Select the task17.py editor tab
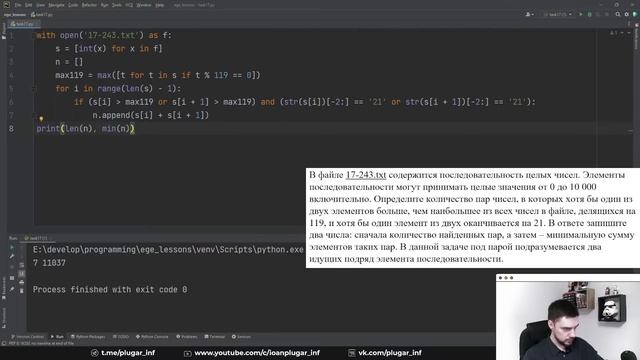This screenshot has height=360, width=640. click(24, 24)
